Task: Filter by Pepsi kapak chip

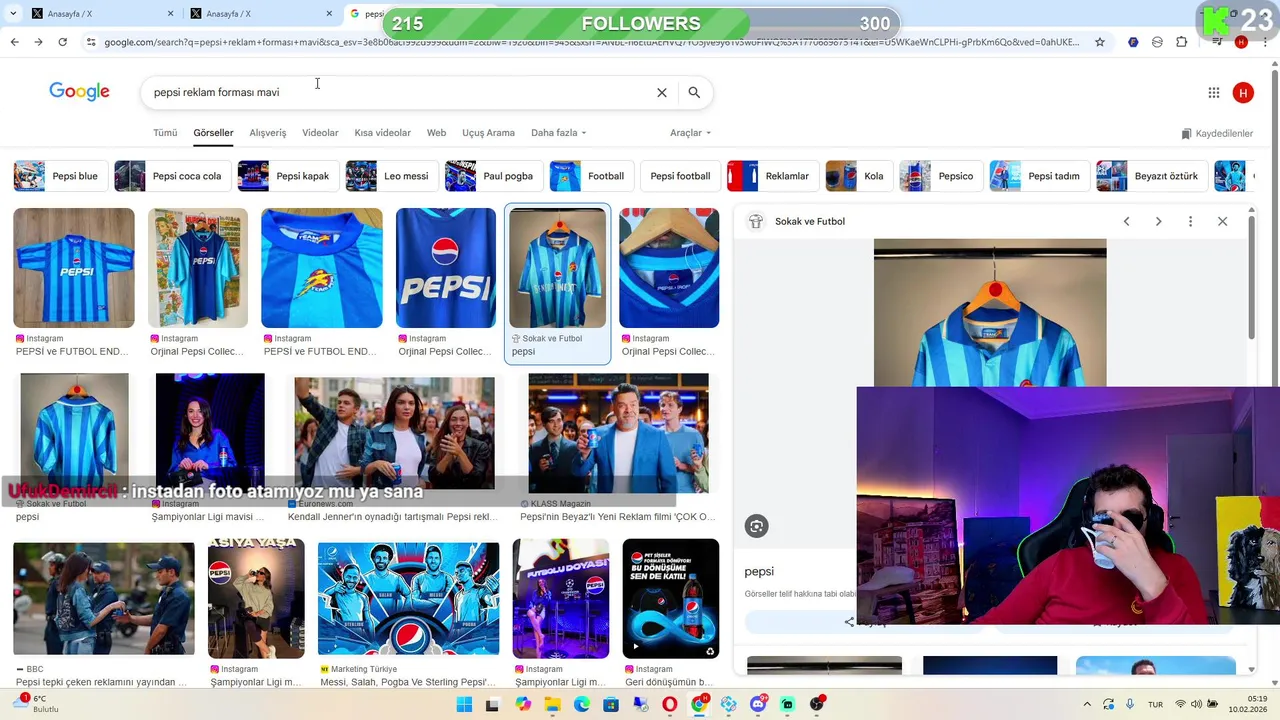Action: coord(287,176)
